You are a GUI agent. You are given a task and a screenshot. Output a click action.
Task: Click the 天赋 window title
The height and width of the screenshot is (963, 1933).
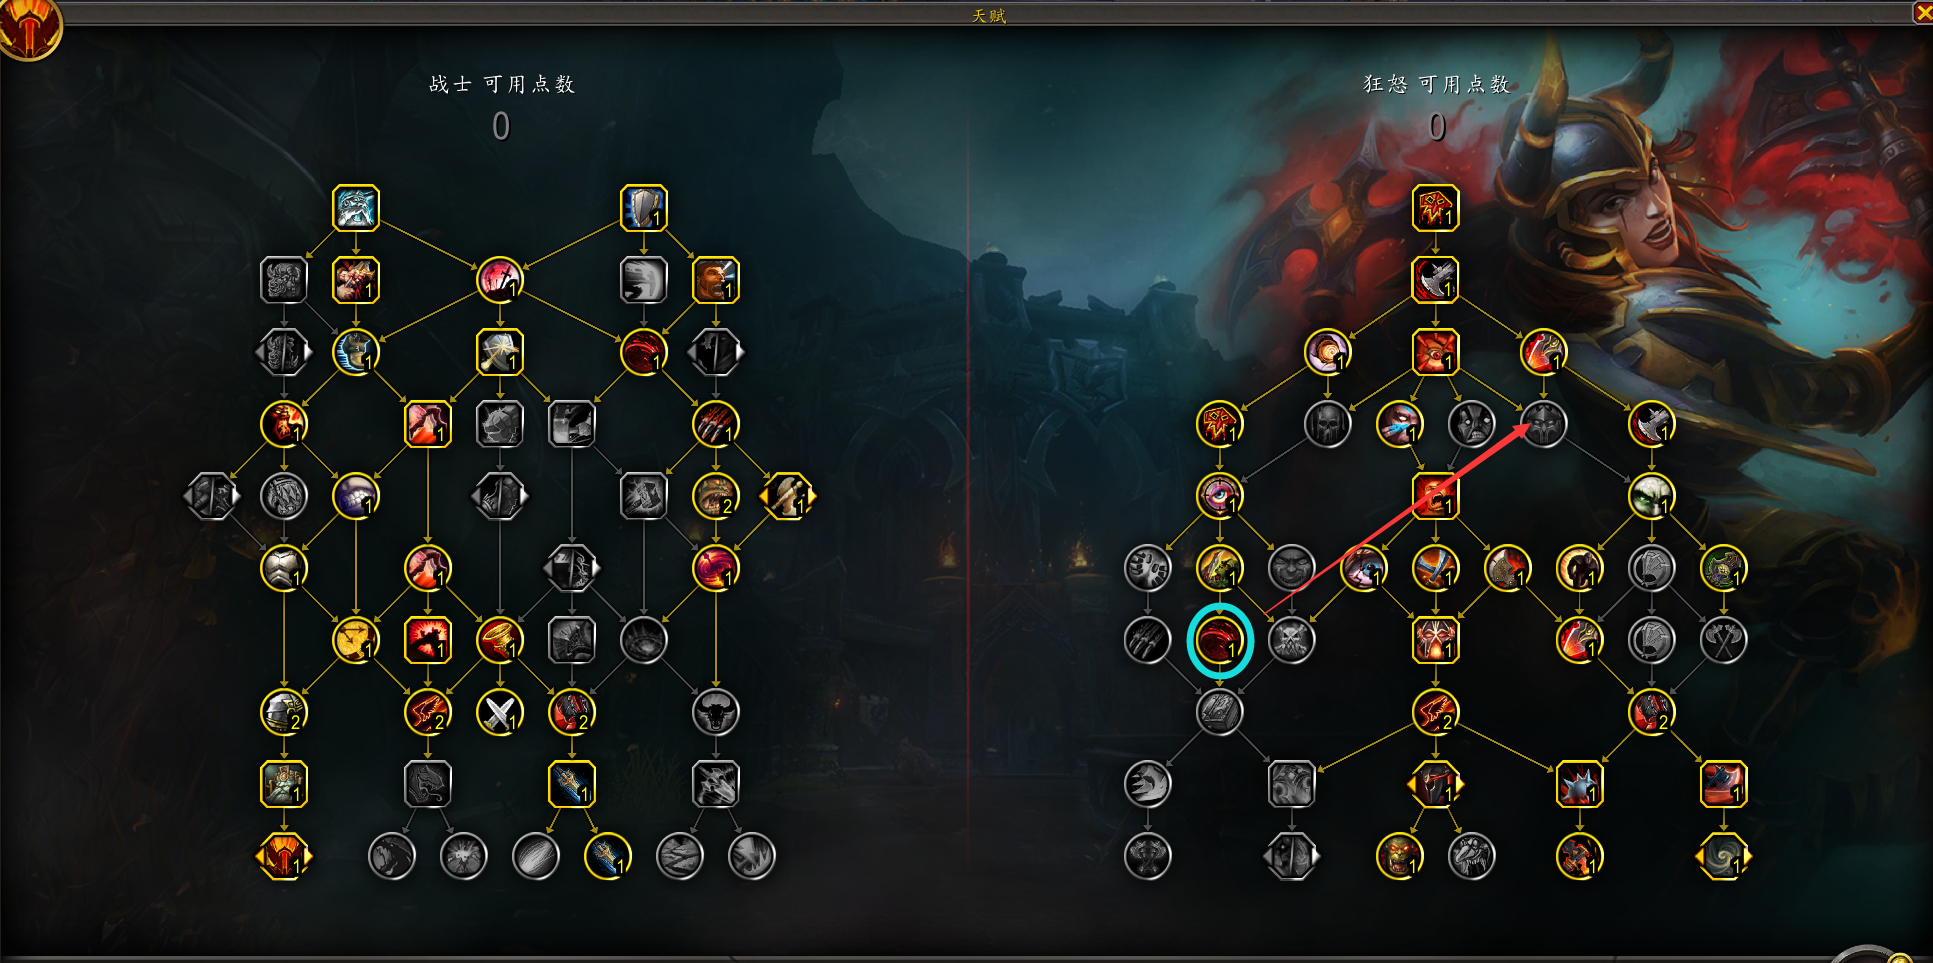[989, 15]
